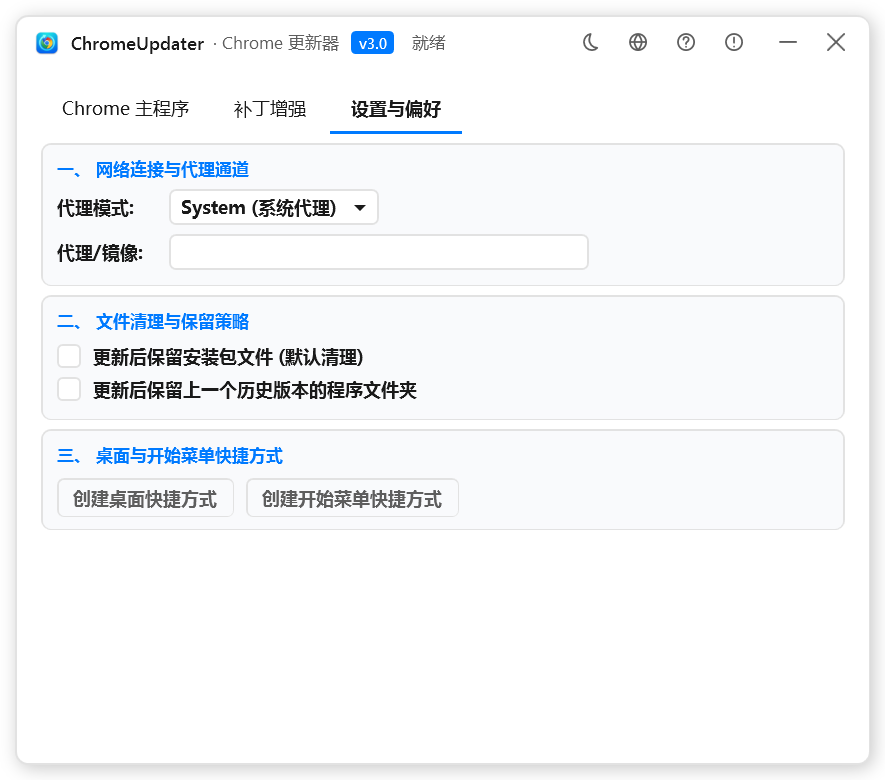This screenshot has height=780, width=885.
Task: Minimize the ChromeUpdater window
Action: 788,42
